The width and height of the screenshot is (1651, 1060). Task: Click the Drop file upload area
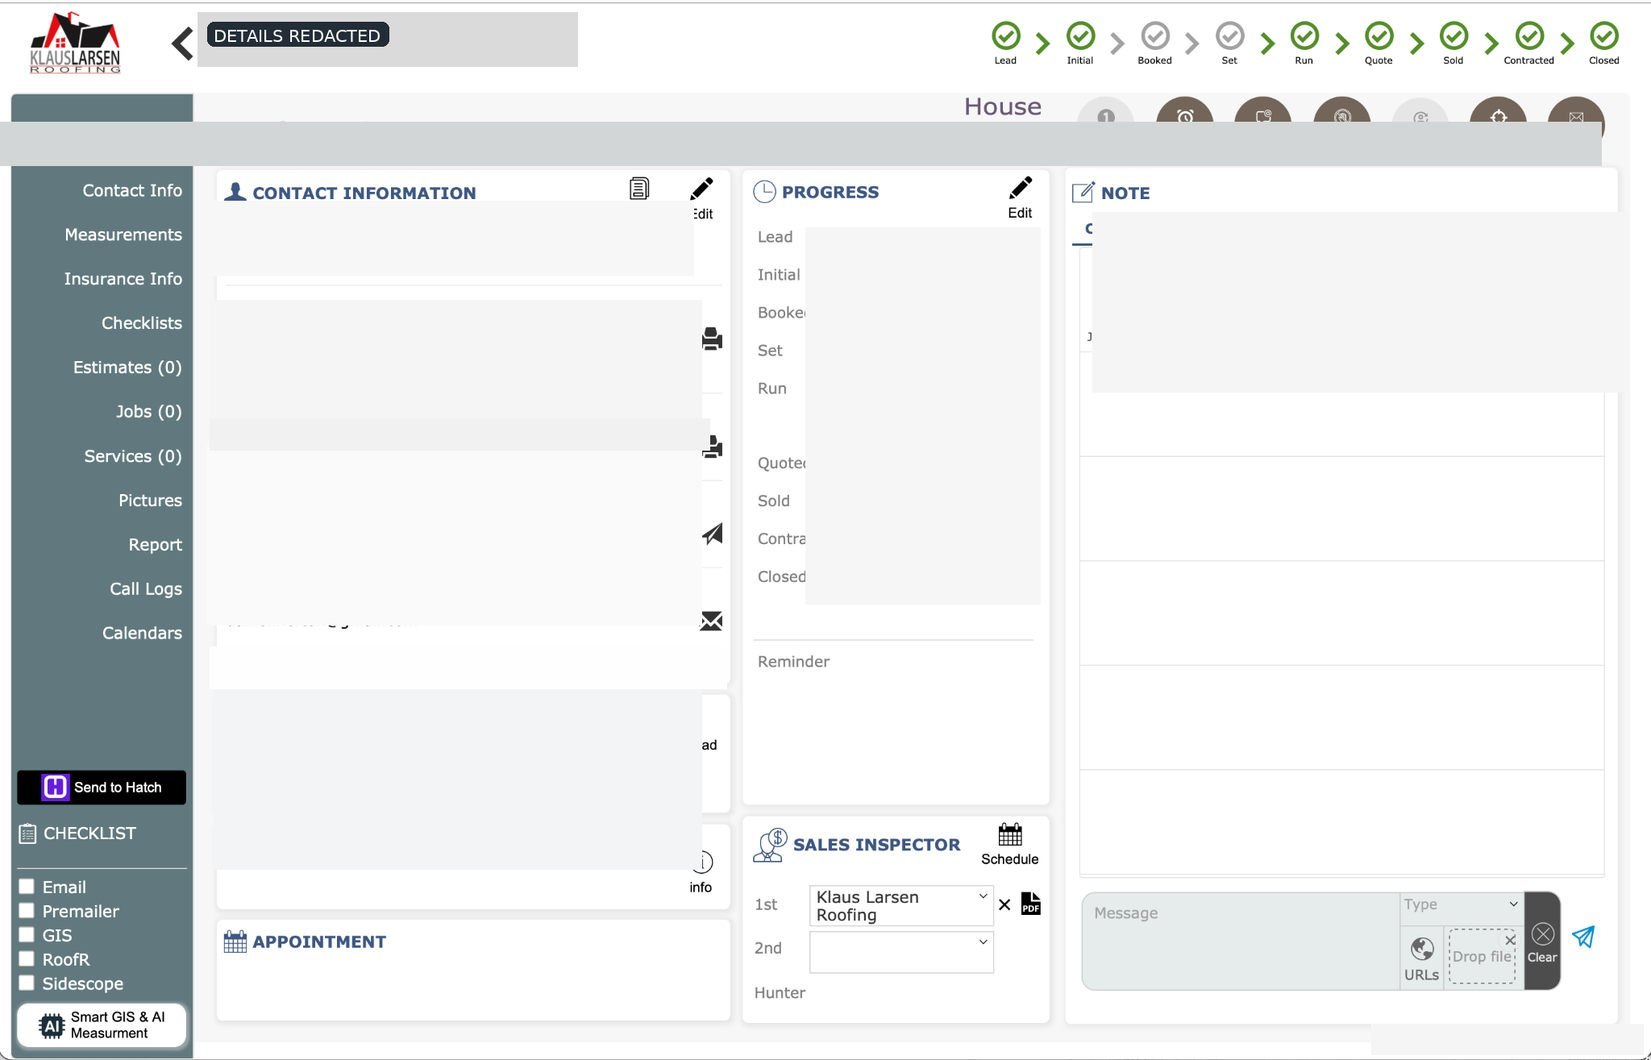(x=1482, y=956)
